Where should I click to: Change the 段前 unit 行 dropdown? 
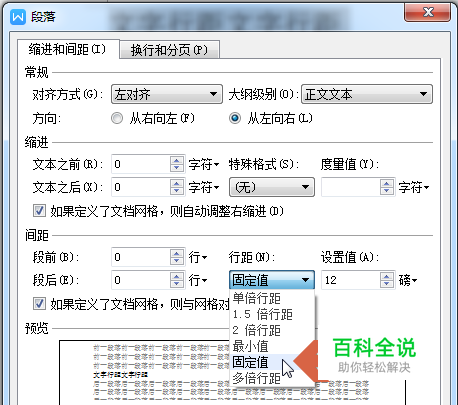point(198,257)
